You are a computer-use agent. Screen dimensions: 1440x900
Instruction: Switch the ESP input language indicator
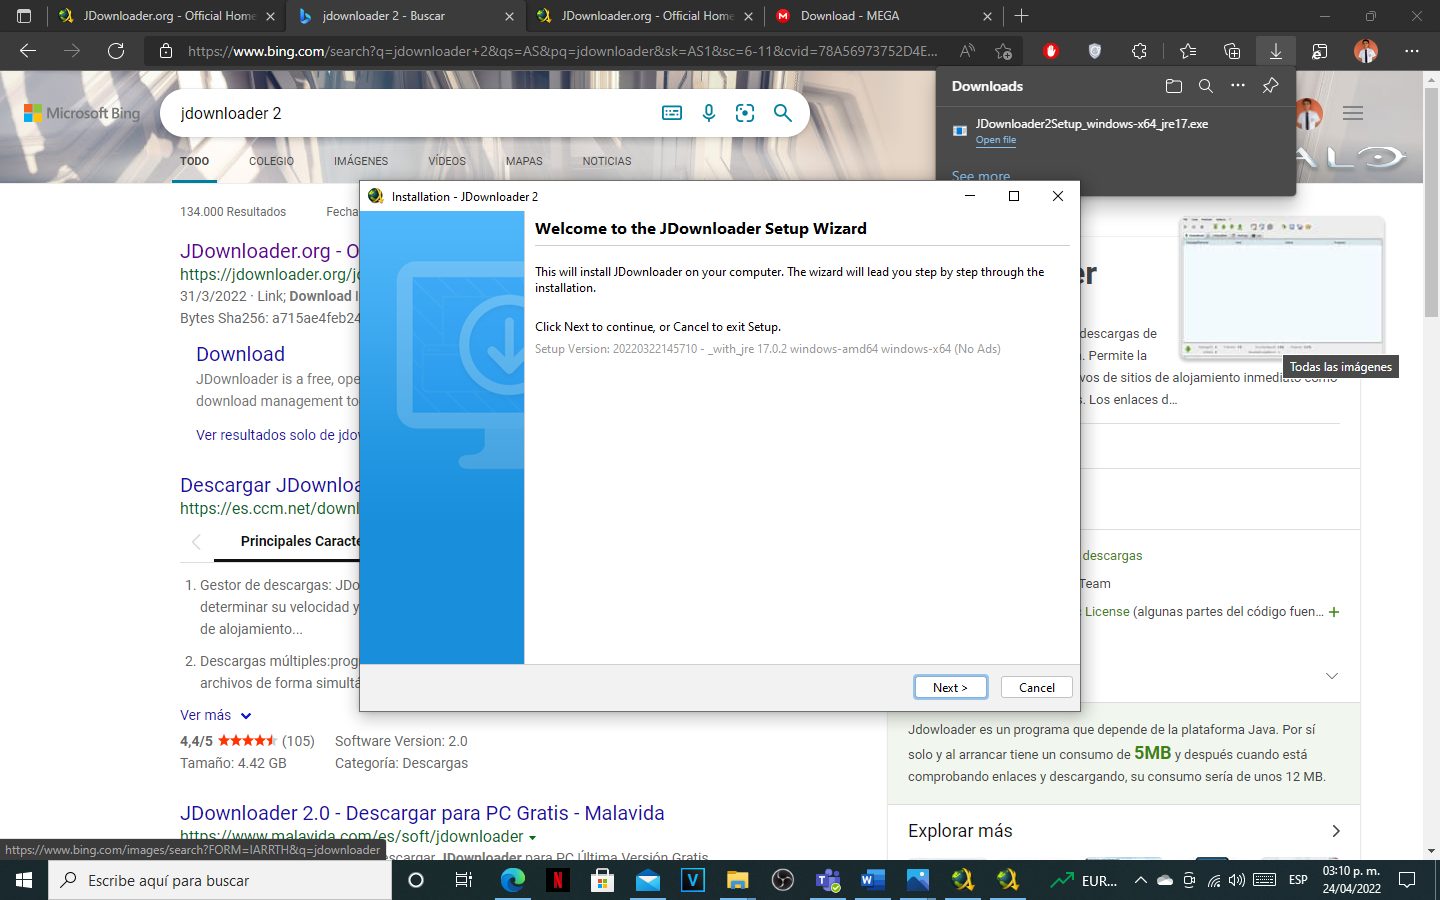coord(1298,880)
